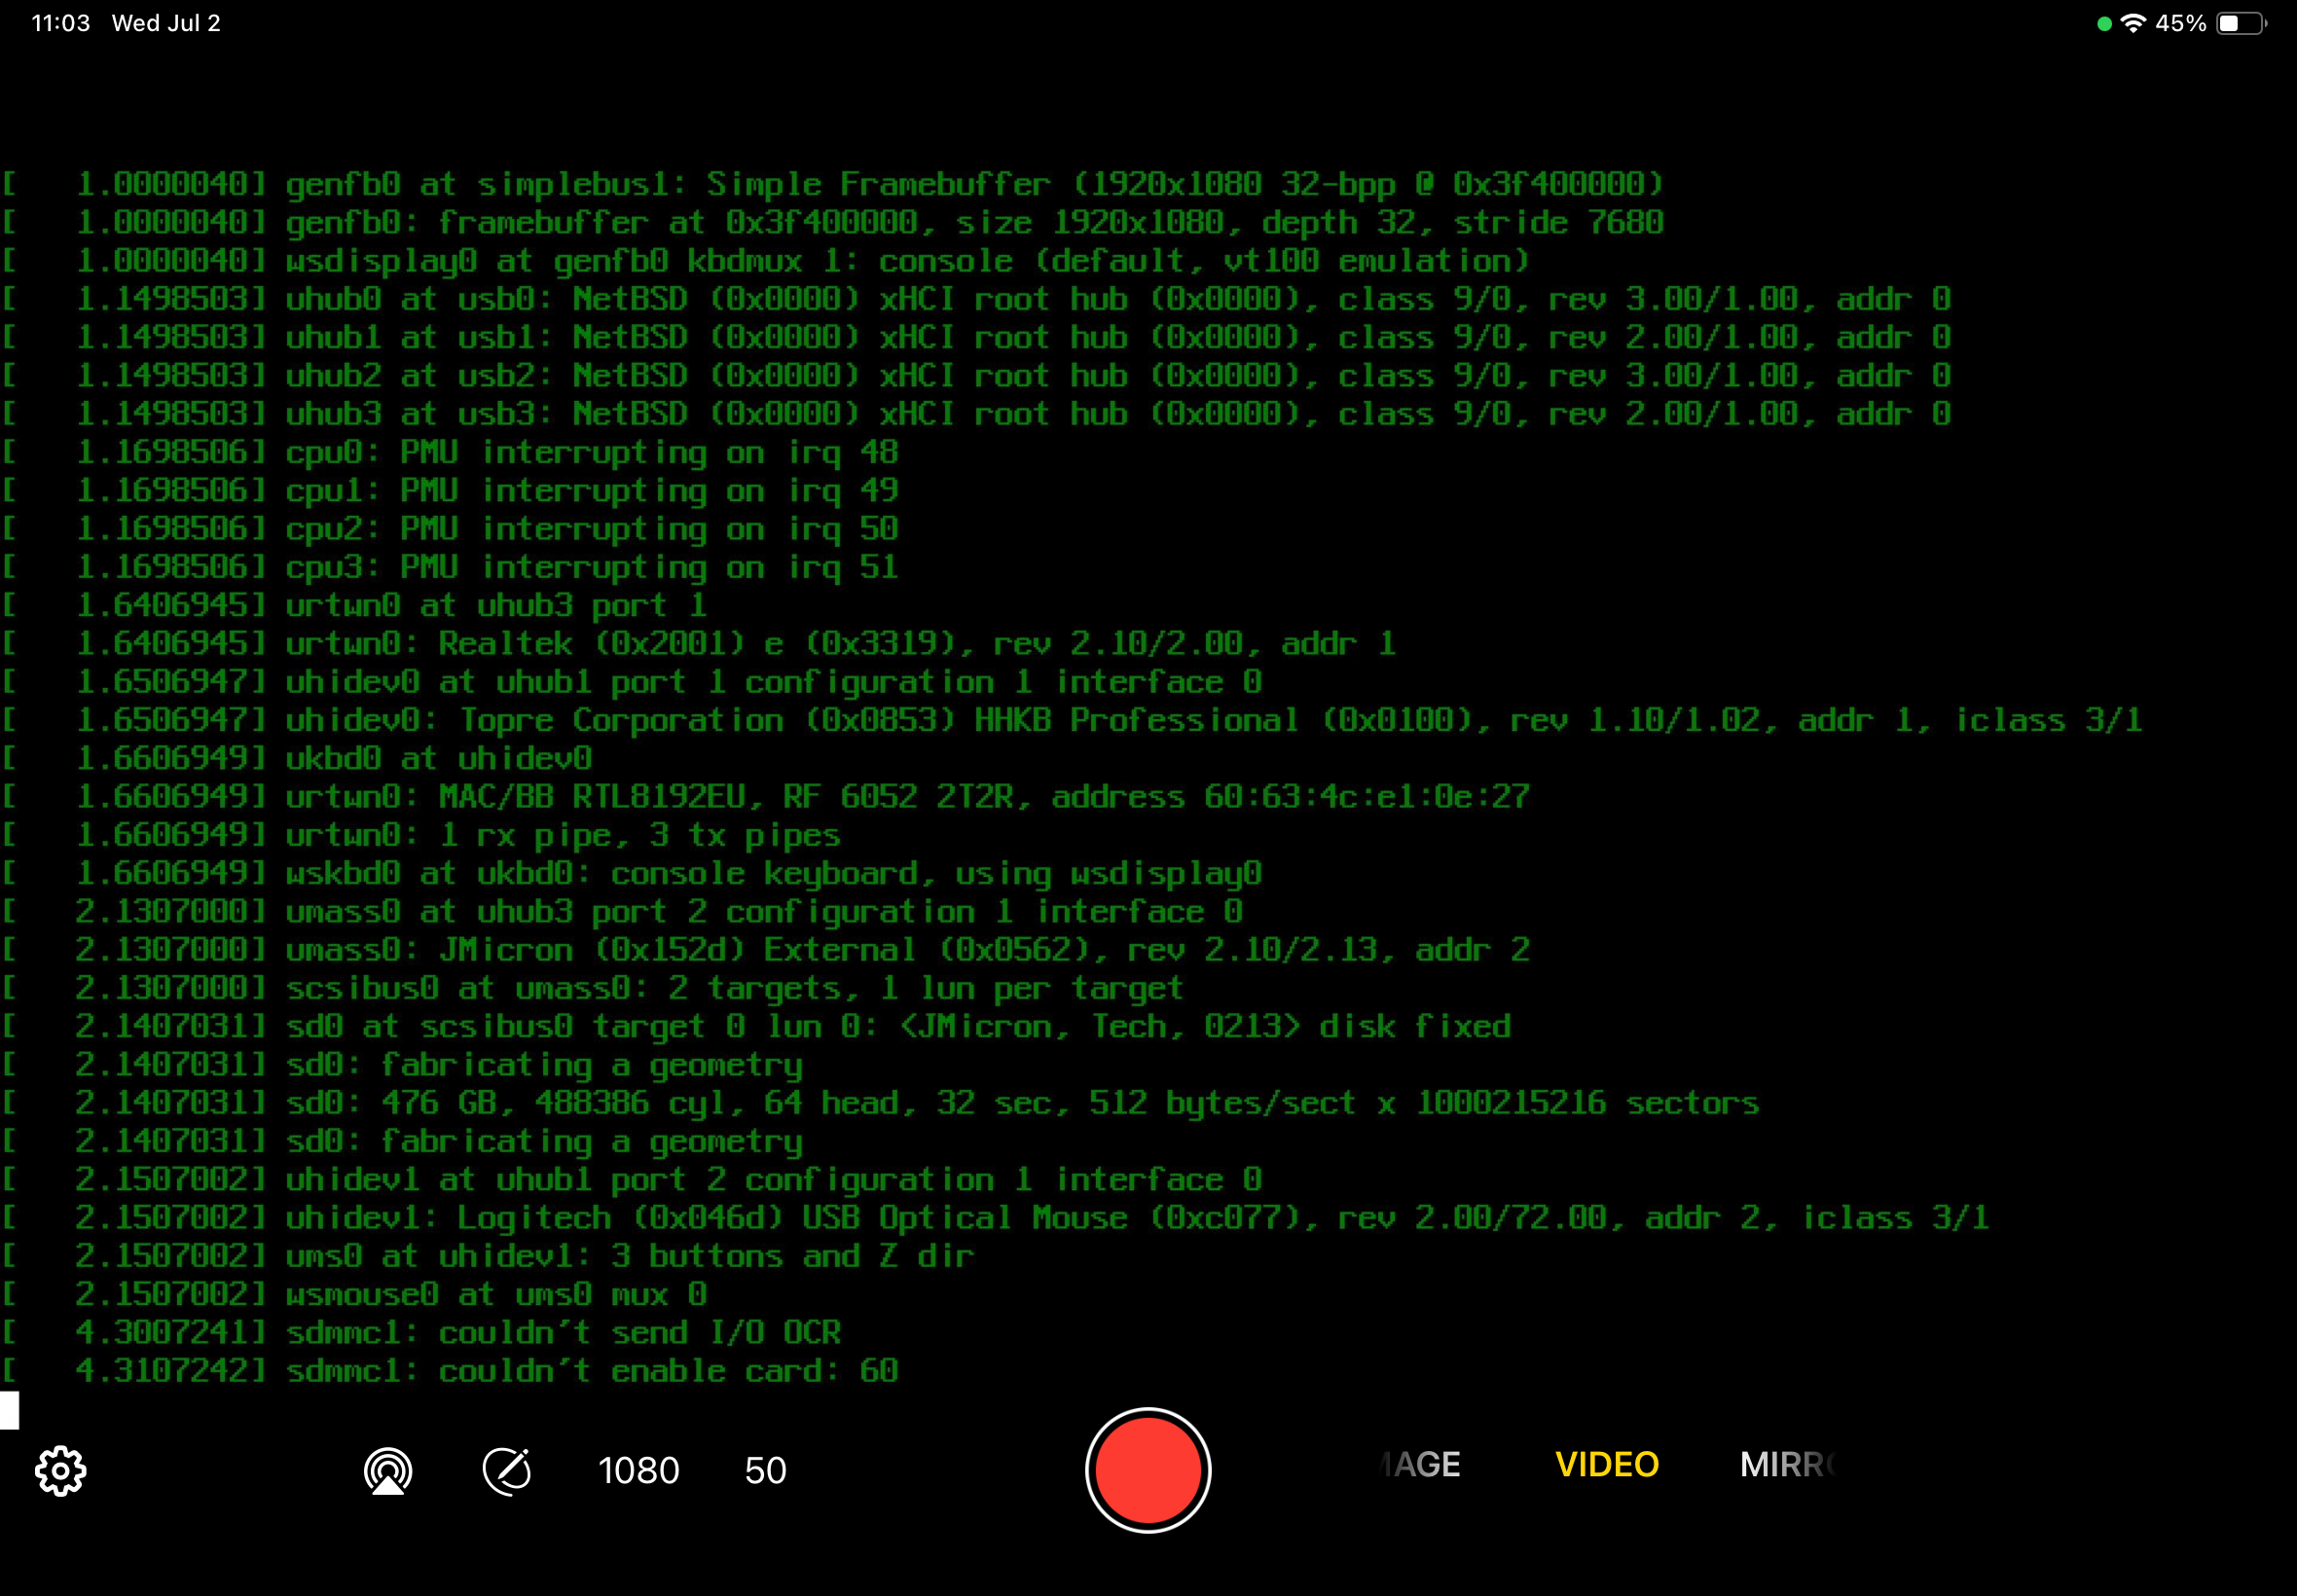Tap the Wi-Fi status icon

pos(2133,23)
